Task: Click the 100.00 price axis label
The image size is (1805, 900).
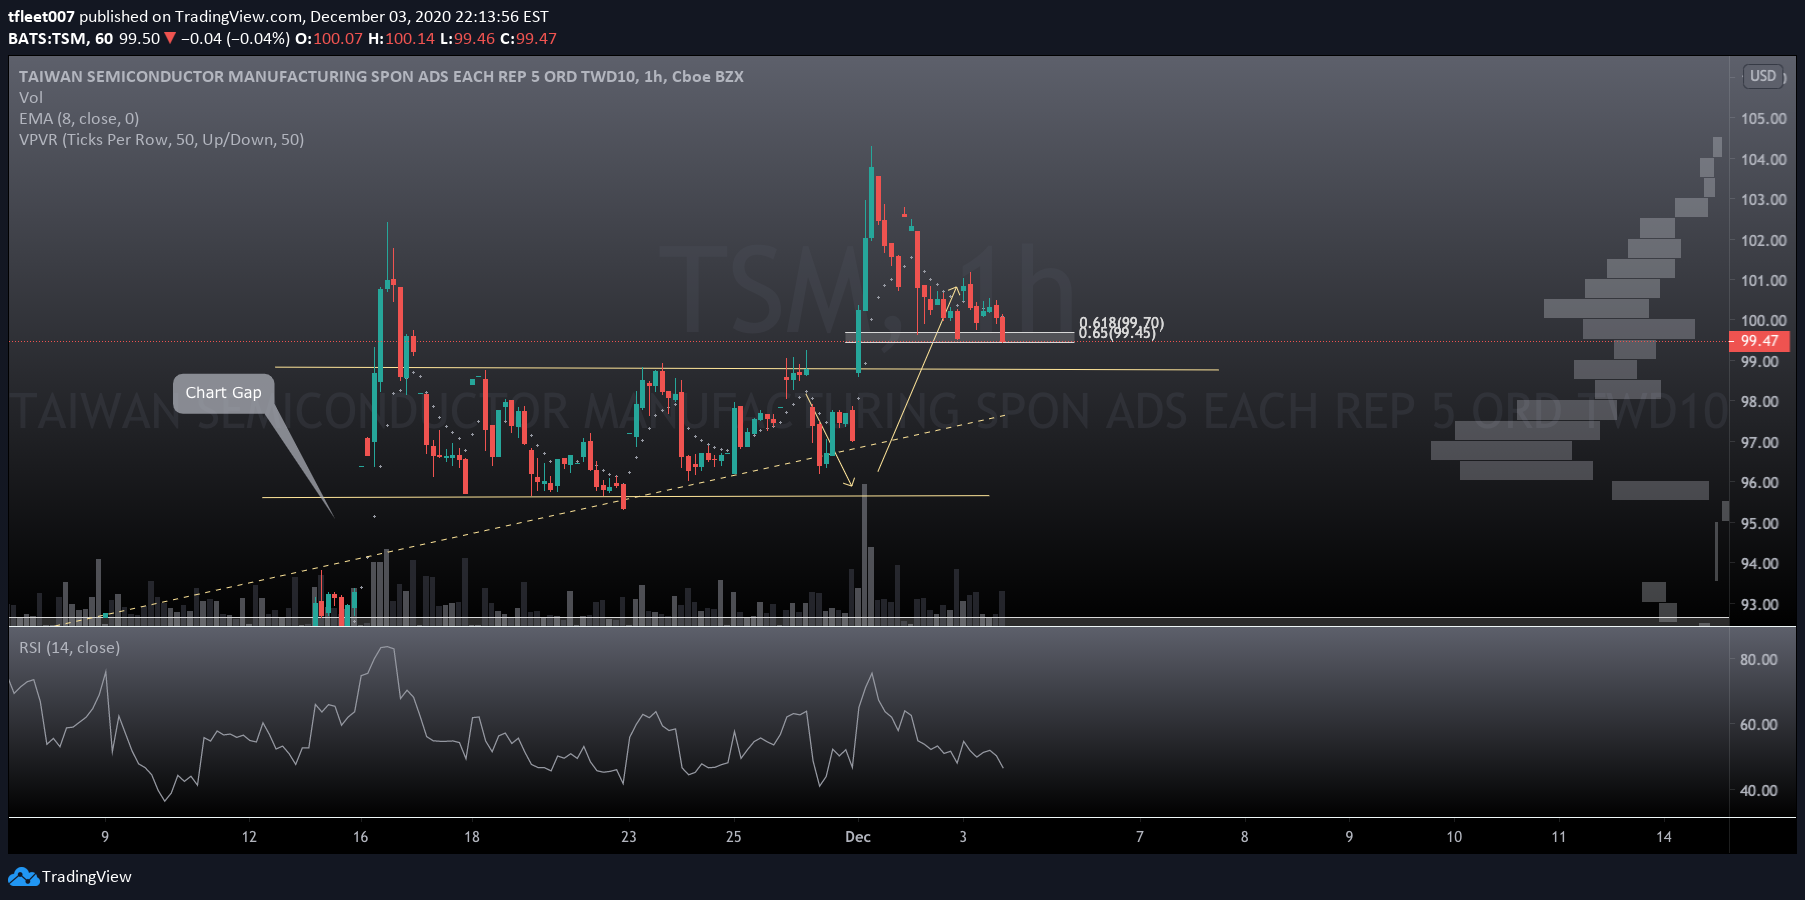Action: pyautogui.click(x=1763, y=320)
